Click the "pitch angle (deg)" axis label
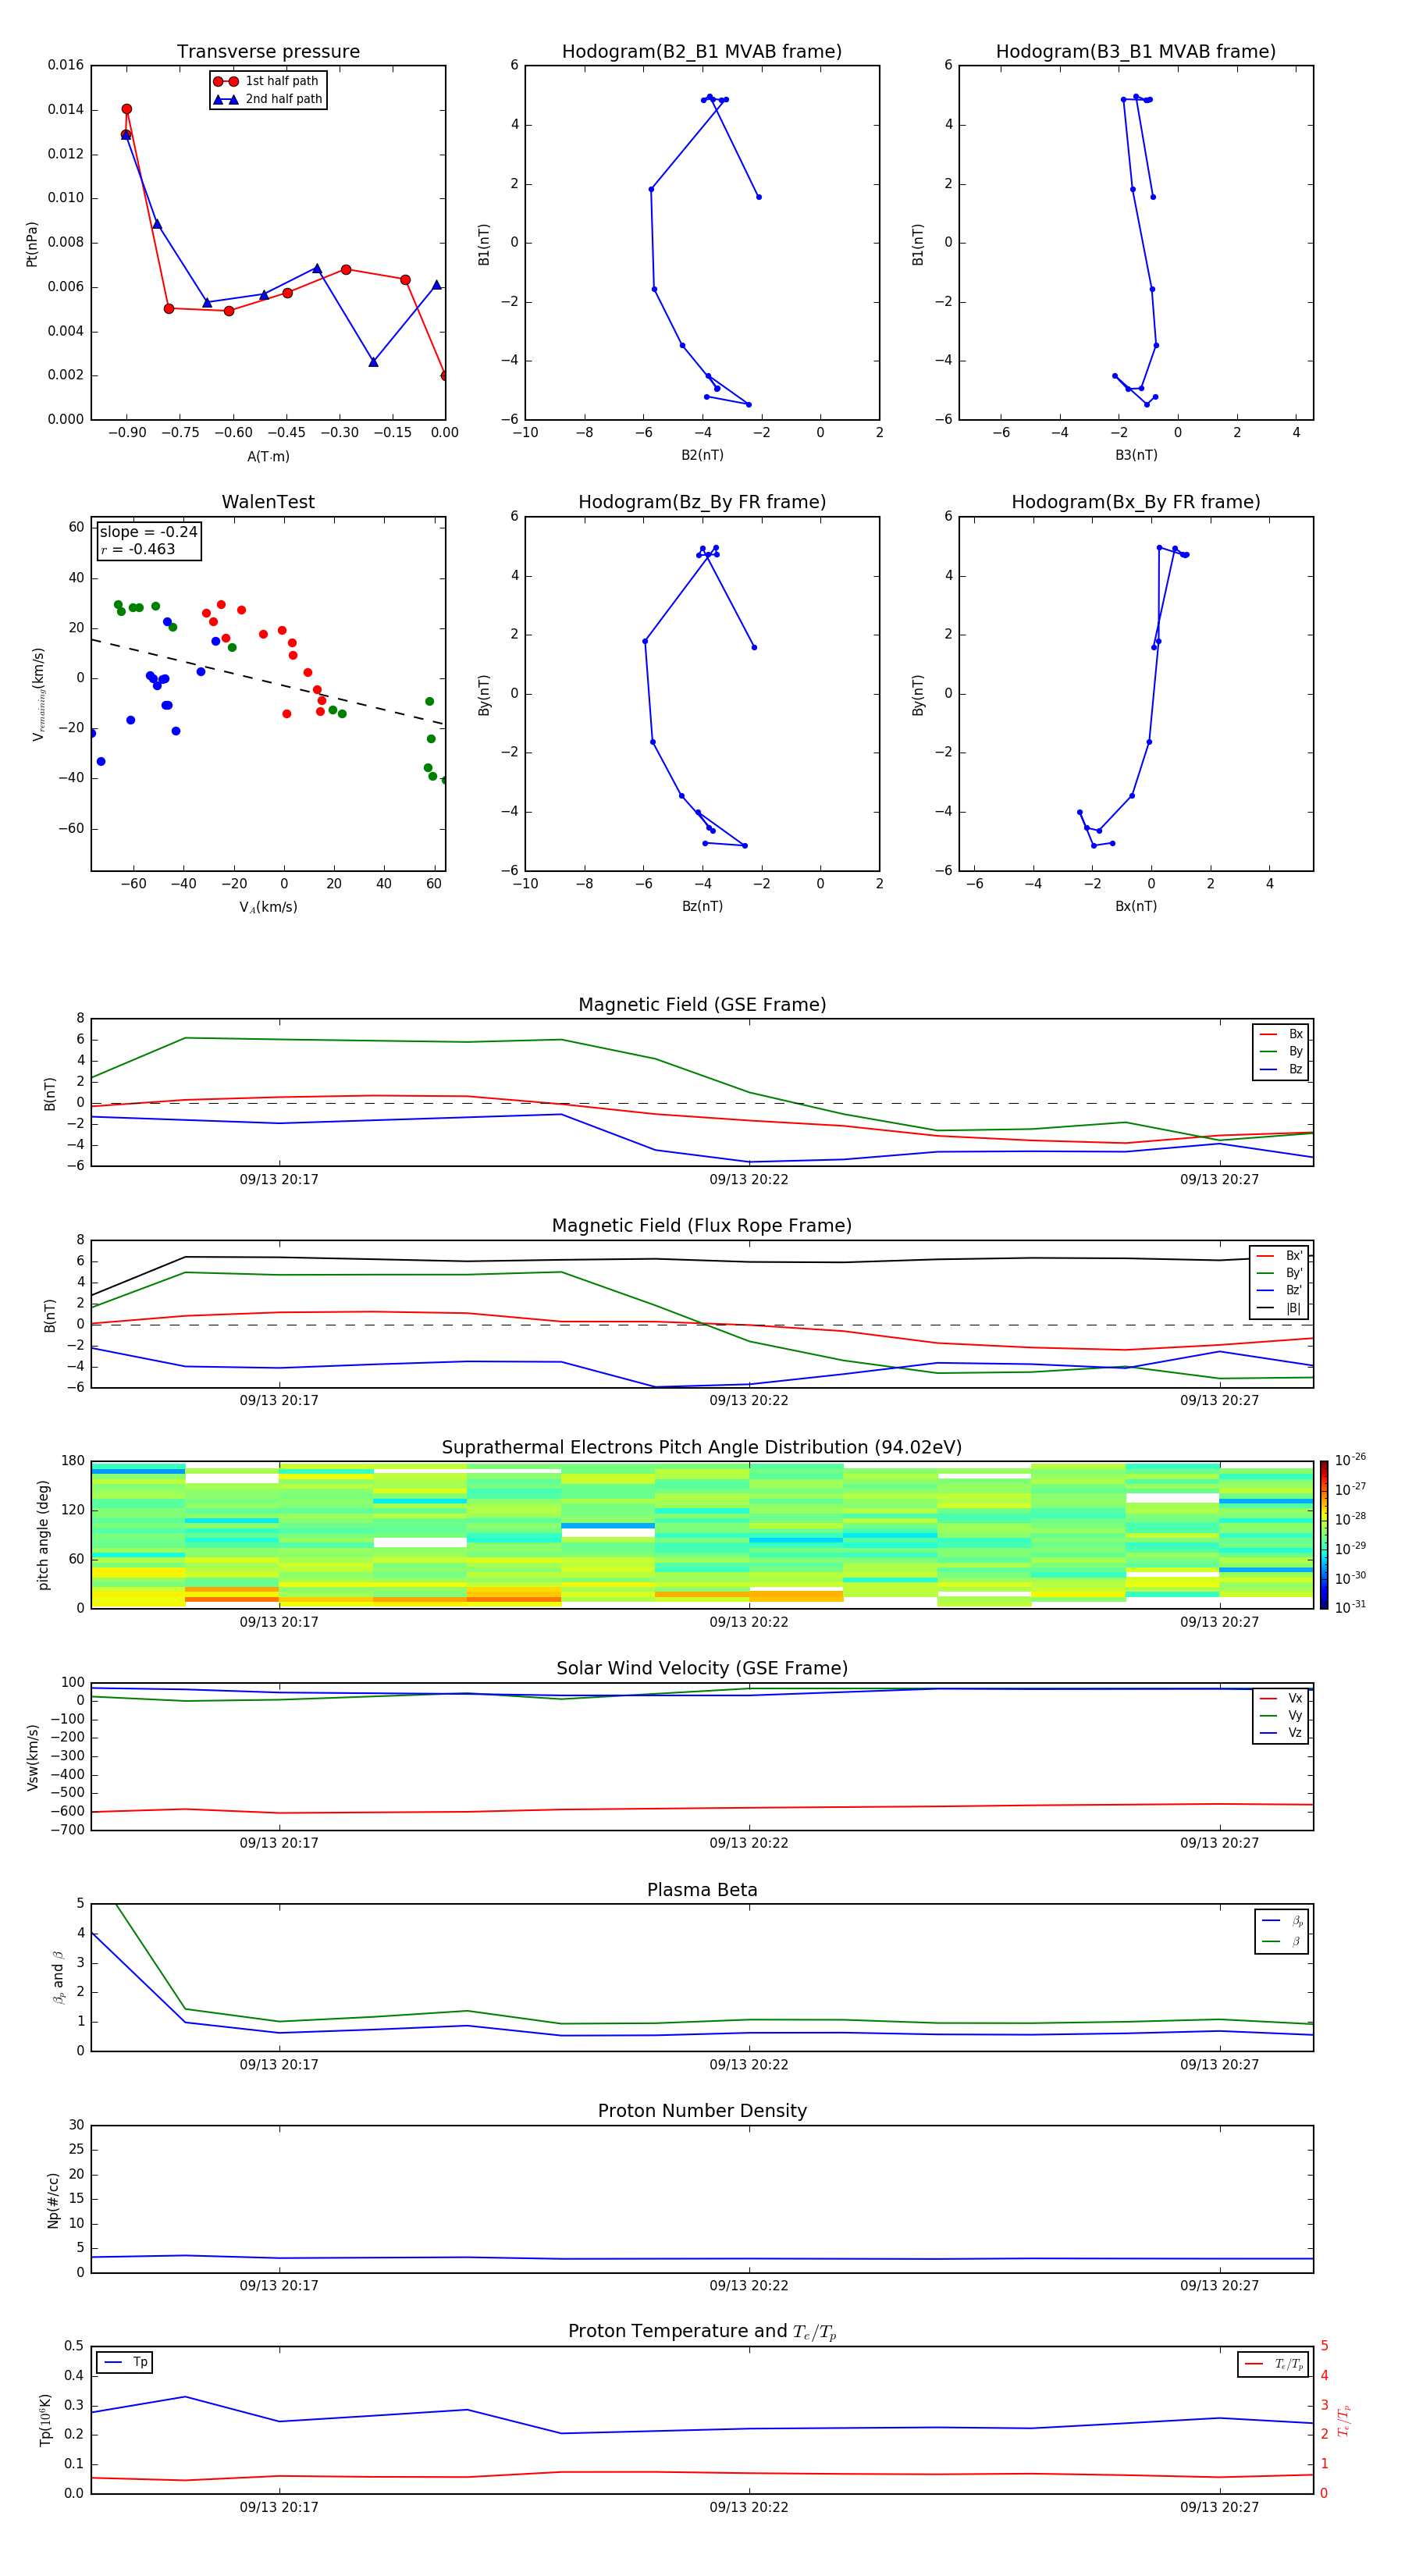This screenshot has height=2576, width=1405. pyautogui.click(x=43, y=1535)
